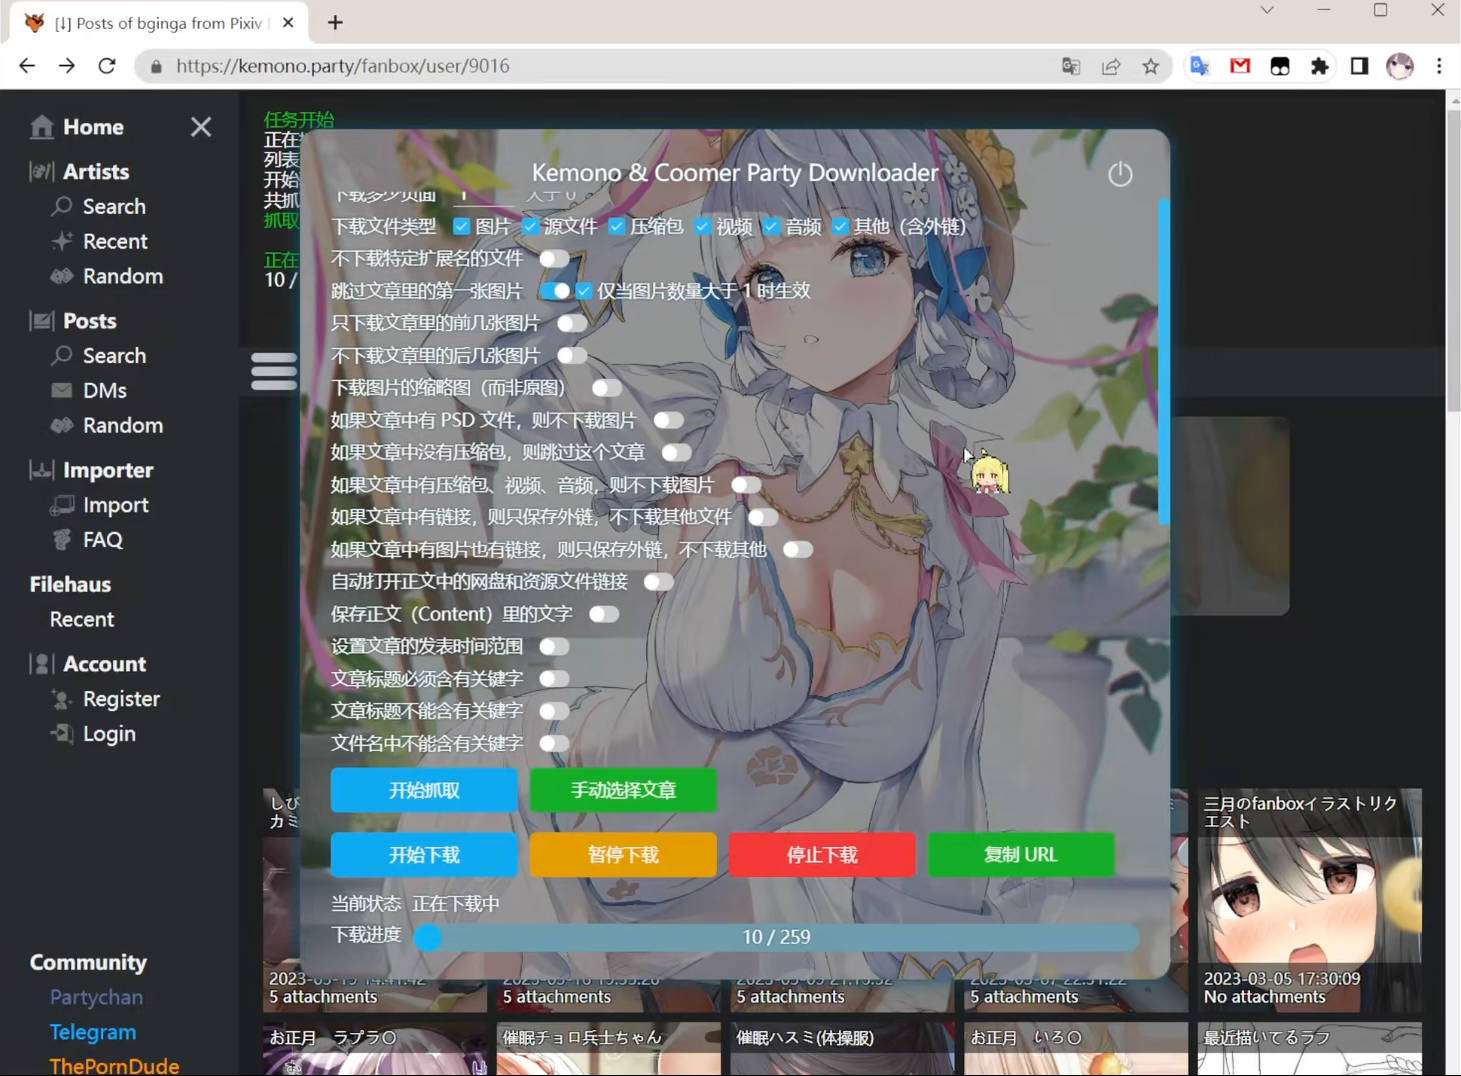Toggle 下载图片的缩略图 (而非原图) switch
Image resolution: width=1461 pixels, height=1076 pixels.
tap(606, 388)
